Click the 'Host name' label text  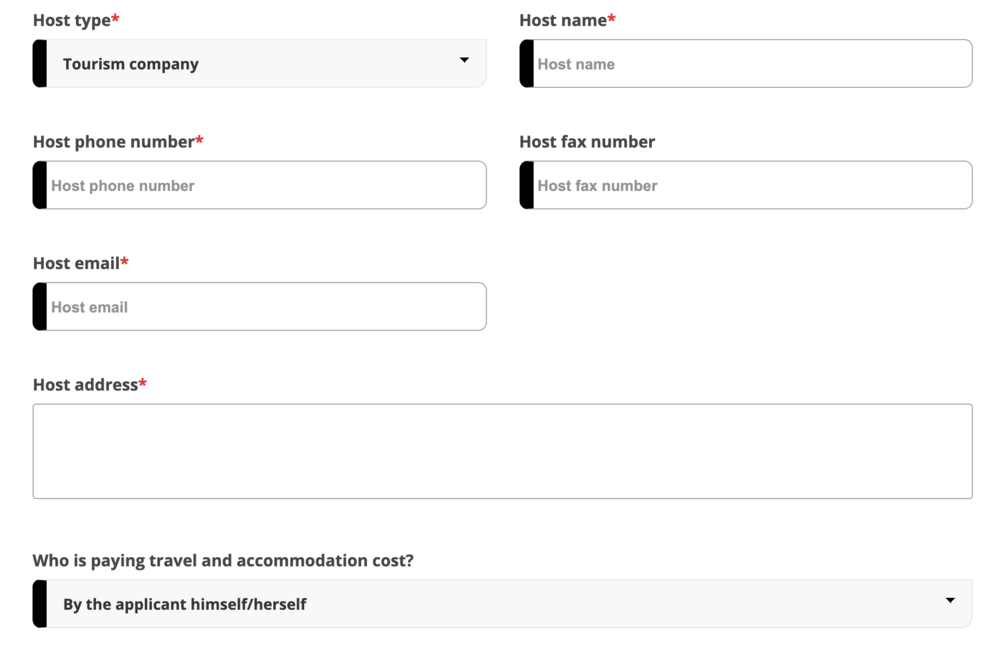(x=563, y=20)
